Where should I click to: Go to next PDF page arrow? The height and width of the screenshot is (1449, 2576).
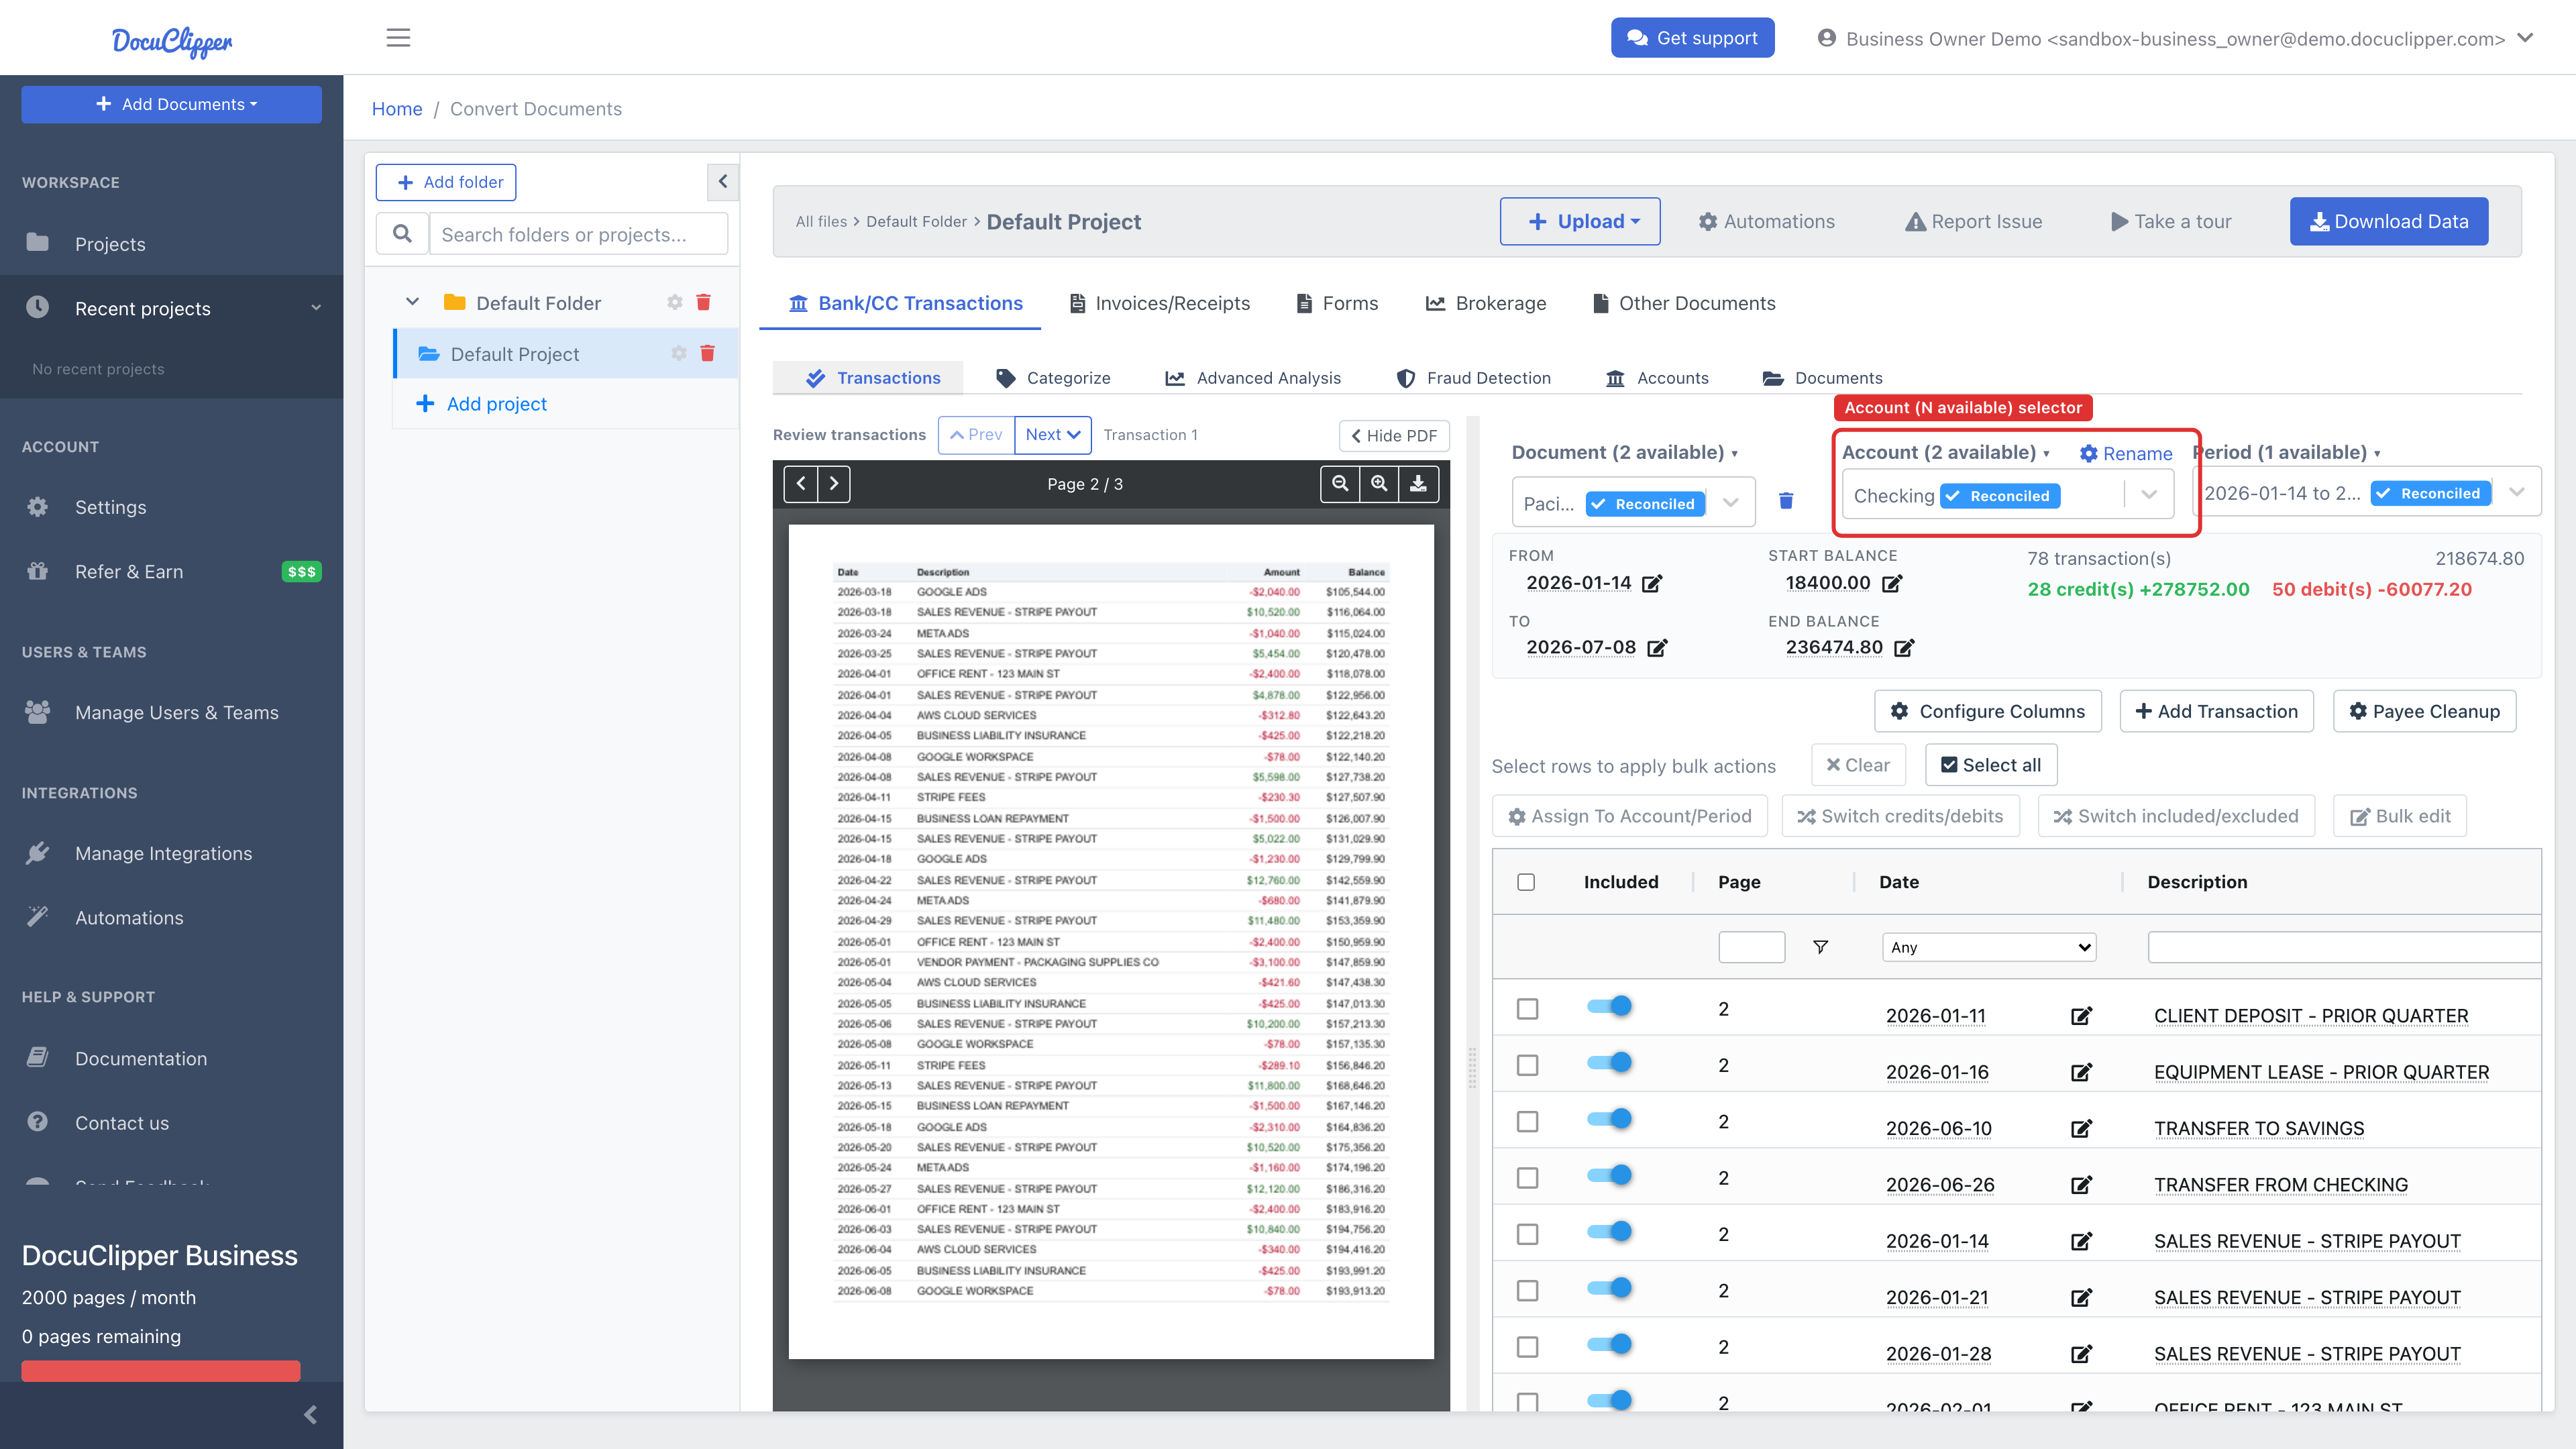[834, 484]
